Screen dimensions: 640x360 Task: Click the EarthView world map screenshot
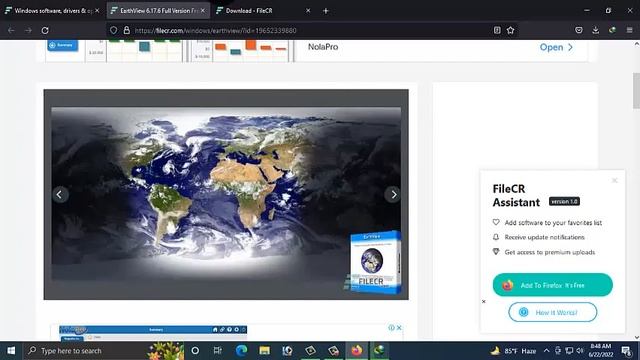[226, 194]
